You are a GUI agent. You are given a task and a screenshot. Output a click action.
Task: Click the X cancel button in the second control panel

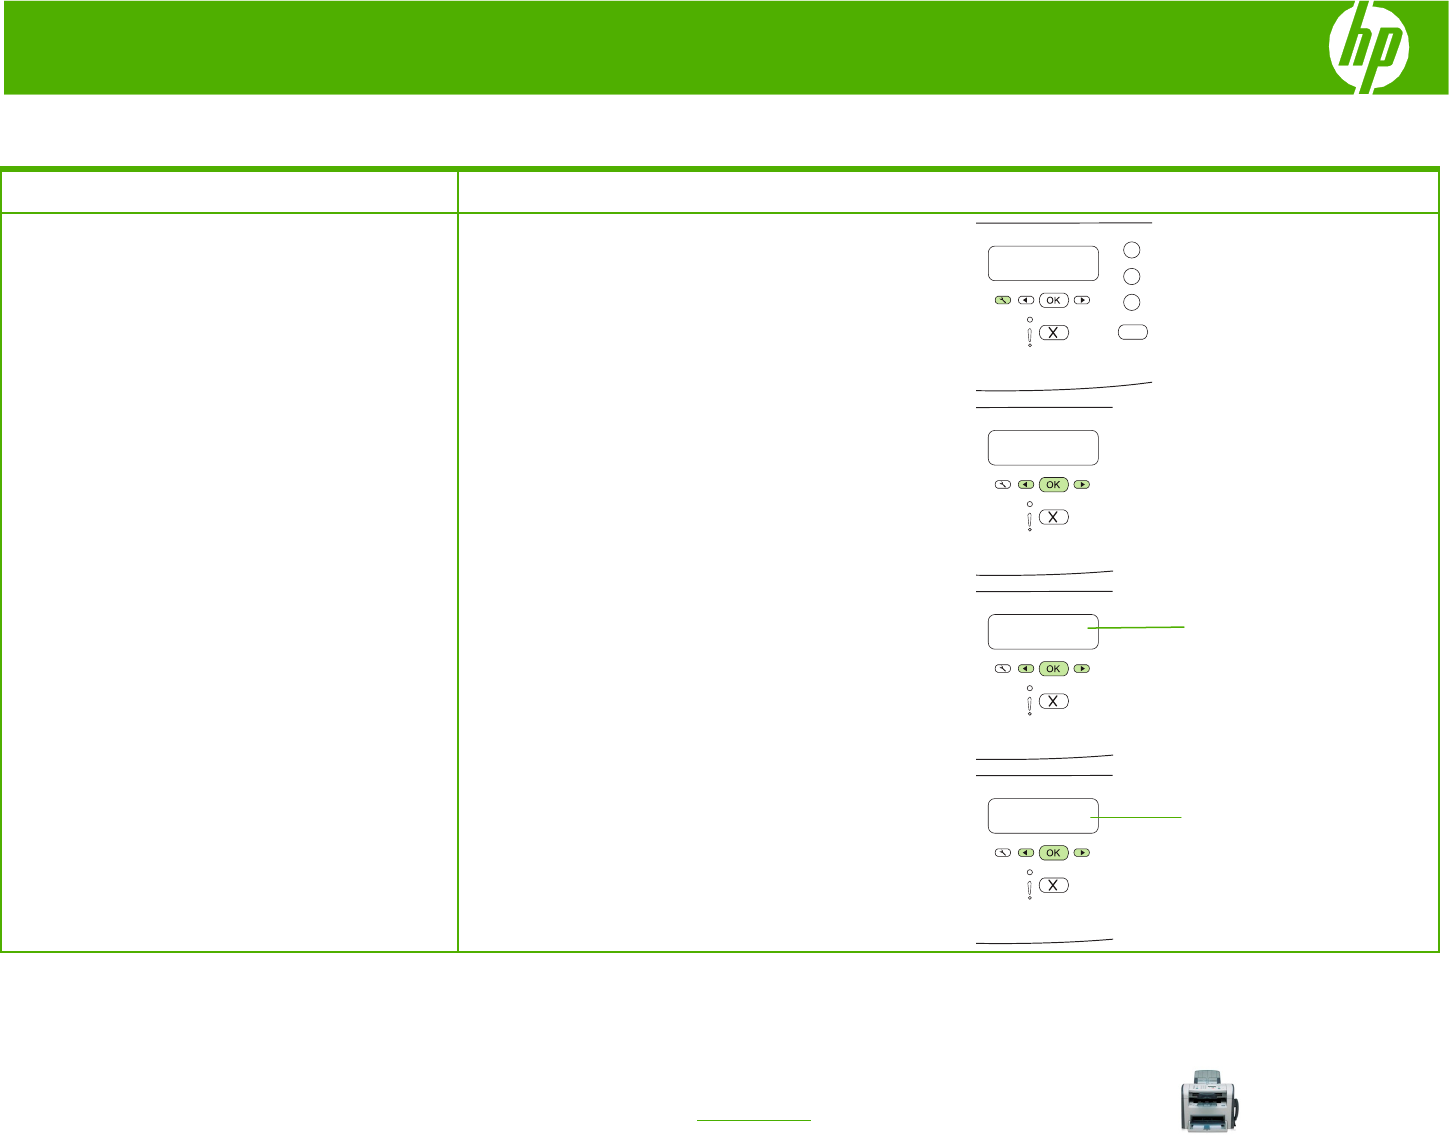point(1054,517)
